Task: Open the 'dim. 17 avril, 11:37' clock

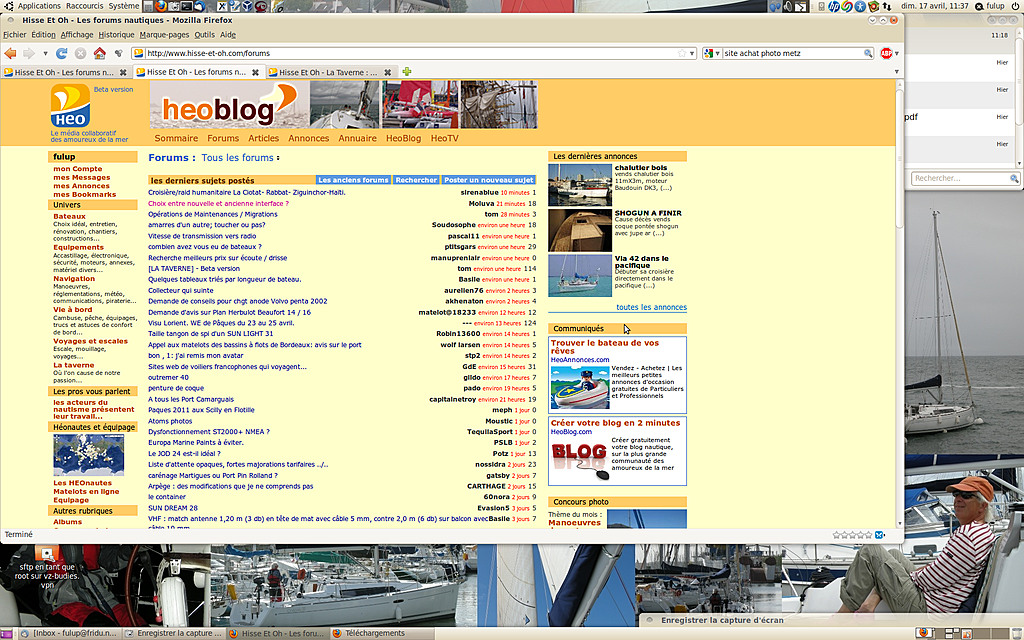Action: coord(935,6)
